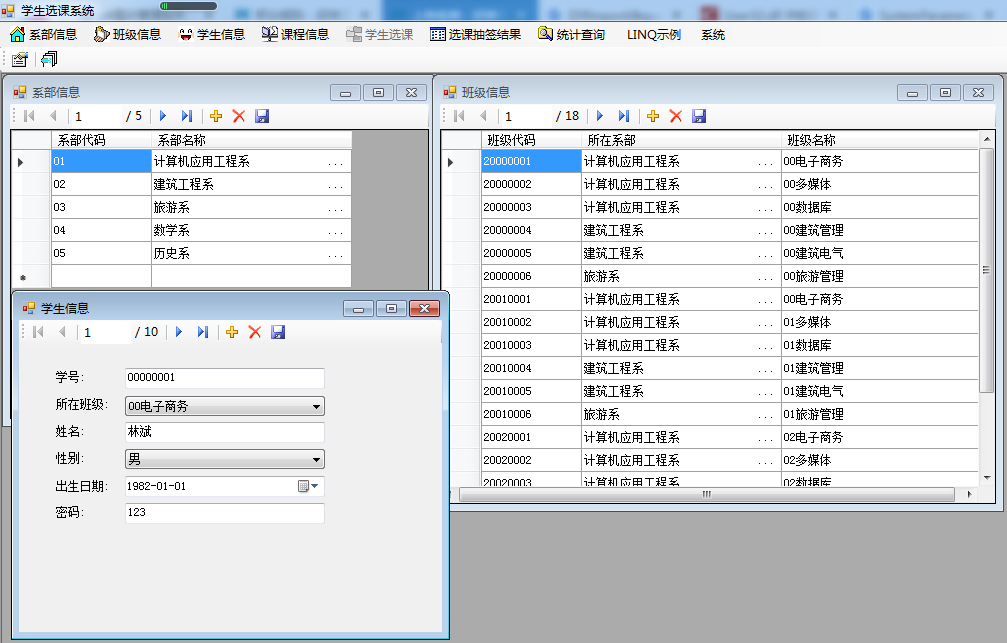This screenshot has width=1007, height=643.
Task: Go to next record in 系部信息 window
Action: click(x=162, y=116)
